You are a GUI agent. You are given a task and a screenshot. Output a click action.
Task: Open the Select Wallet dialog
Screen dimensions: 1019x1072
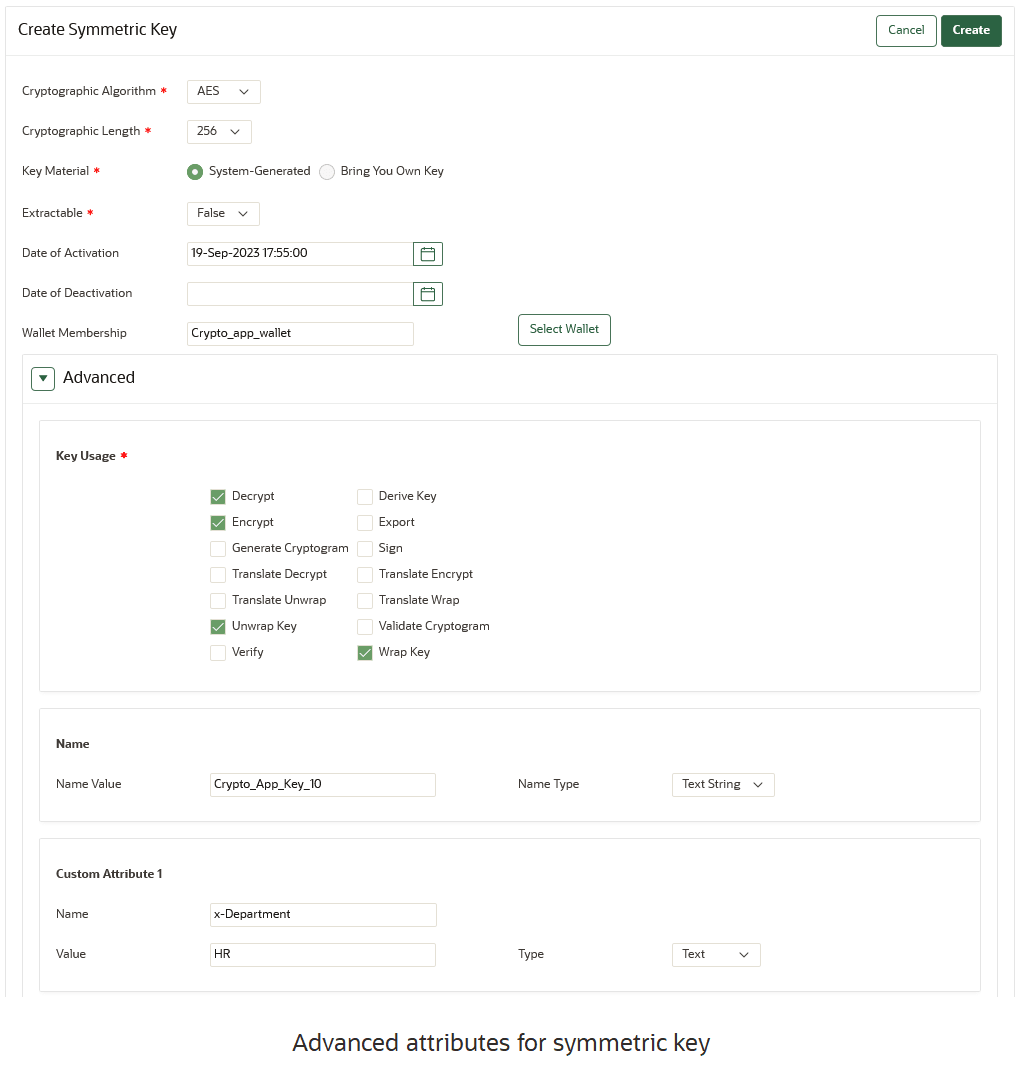[x=563, y=329]
